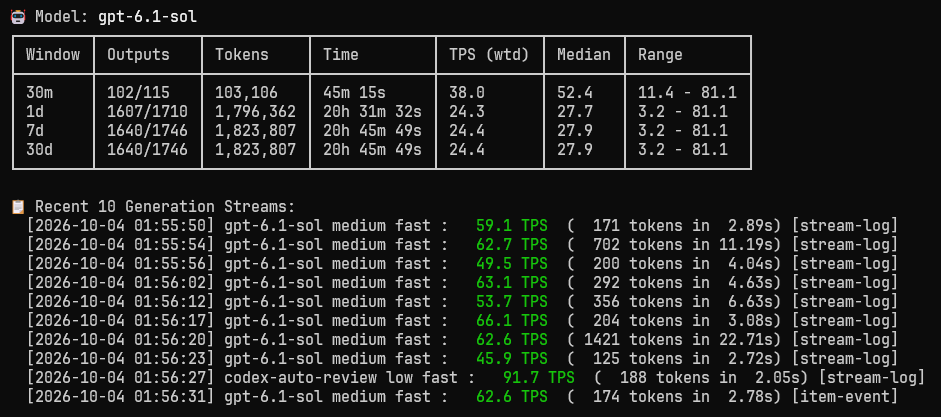Click the [item-event] tag on last stream
The width and height of the screenshot is (941, 417).
tap(844, 397)
